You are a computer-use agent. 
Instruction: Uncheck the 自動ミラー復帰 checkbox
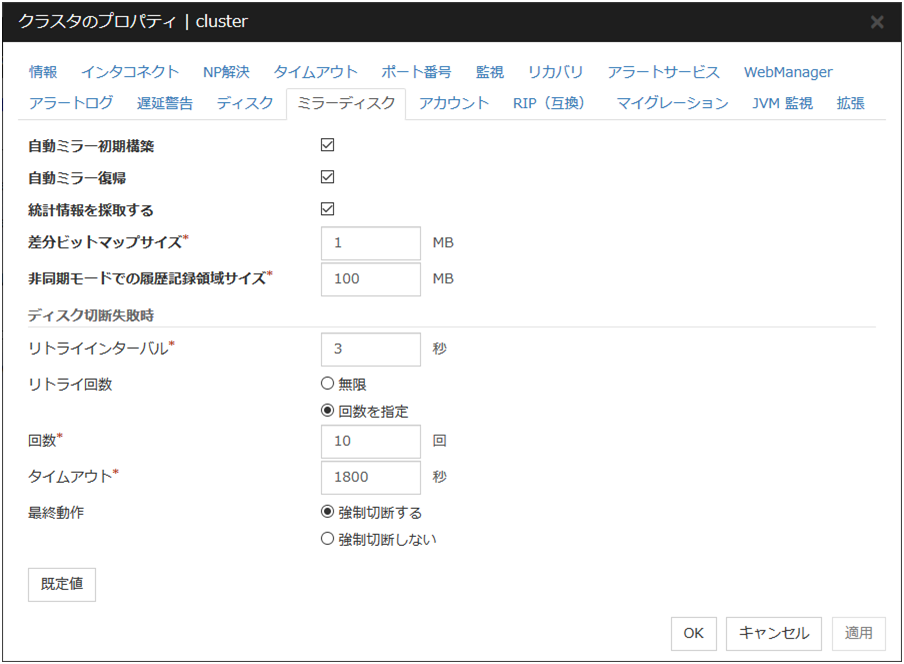pos(327,177)
